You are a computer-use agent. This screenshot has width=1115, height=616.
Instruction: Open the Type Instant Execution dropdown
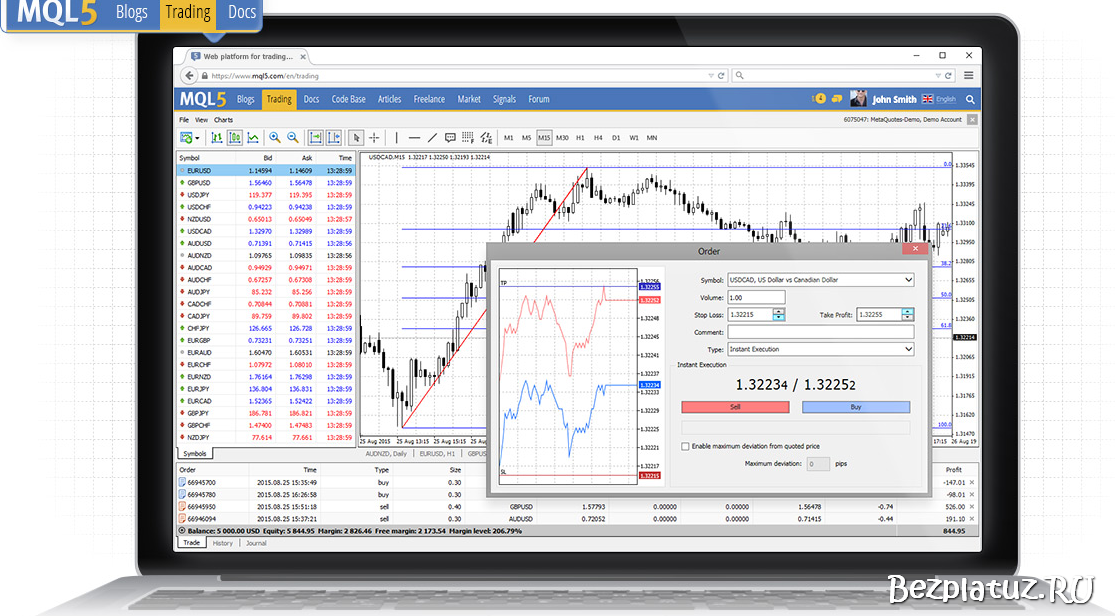click(x=820, y=349)
